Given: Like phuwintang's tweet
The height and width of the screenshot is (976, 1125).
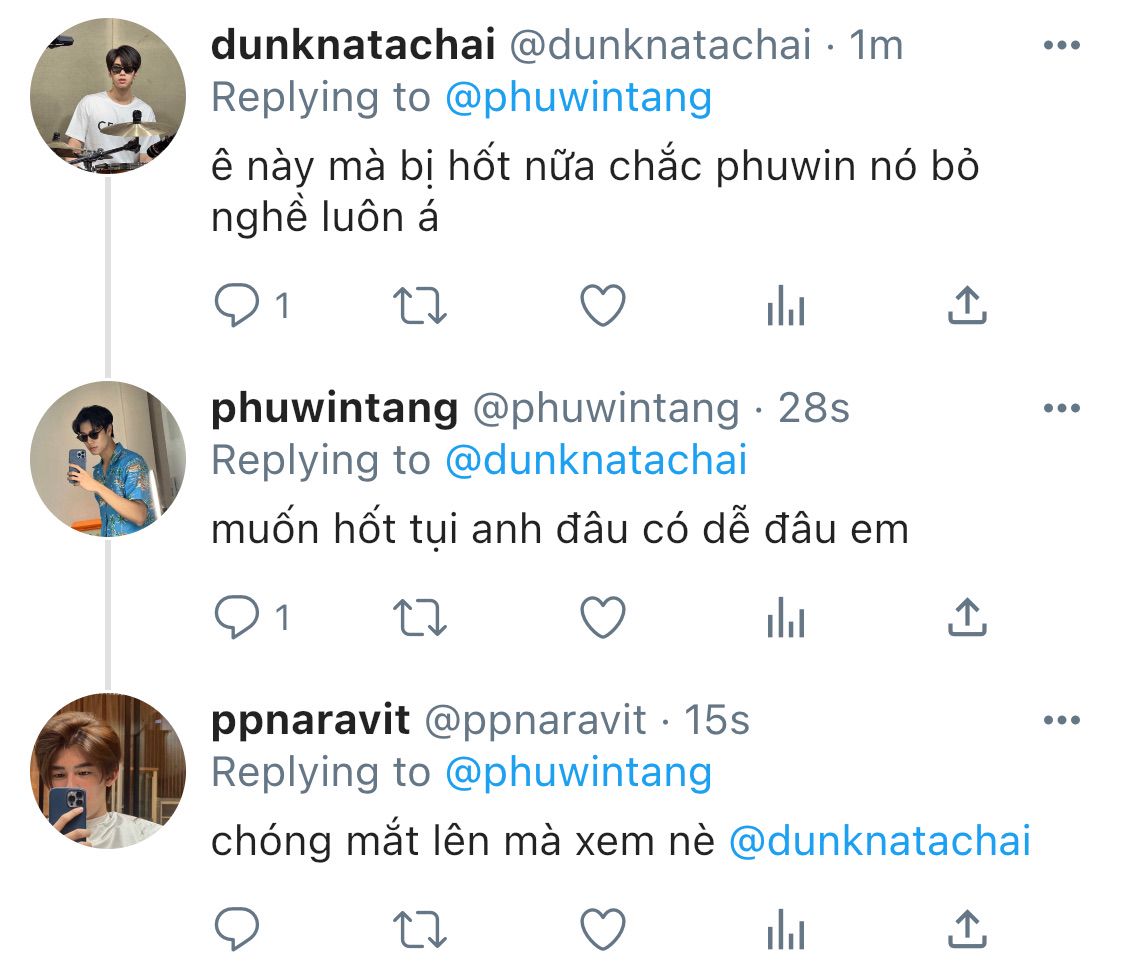Looking at the screenshot, I should pyautogui.click(x=603, y=619).
